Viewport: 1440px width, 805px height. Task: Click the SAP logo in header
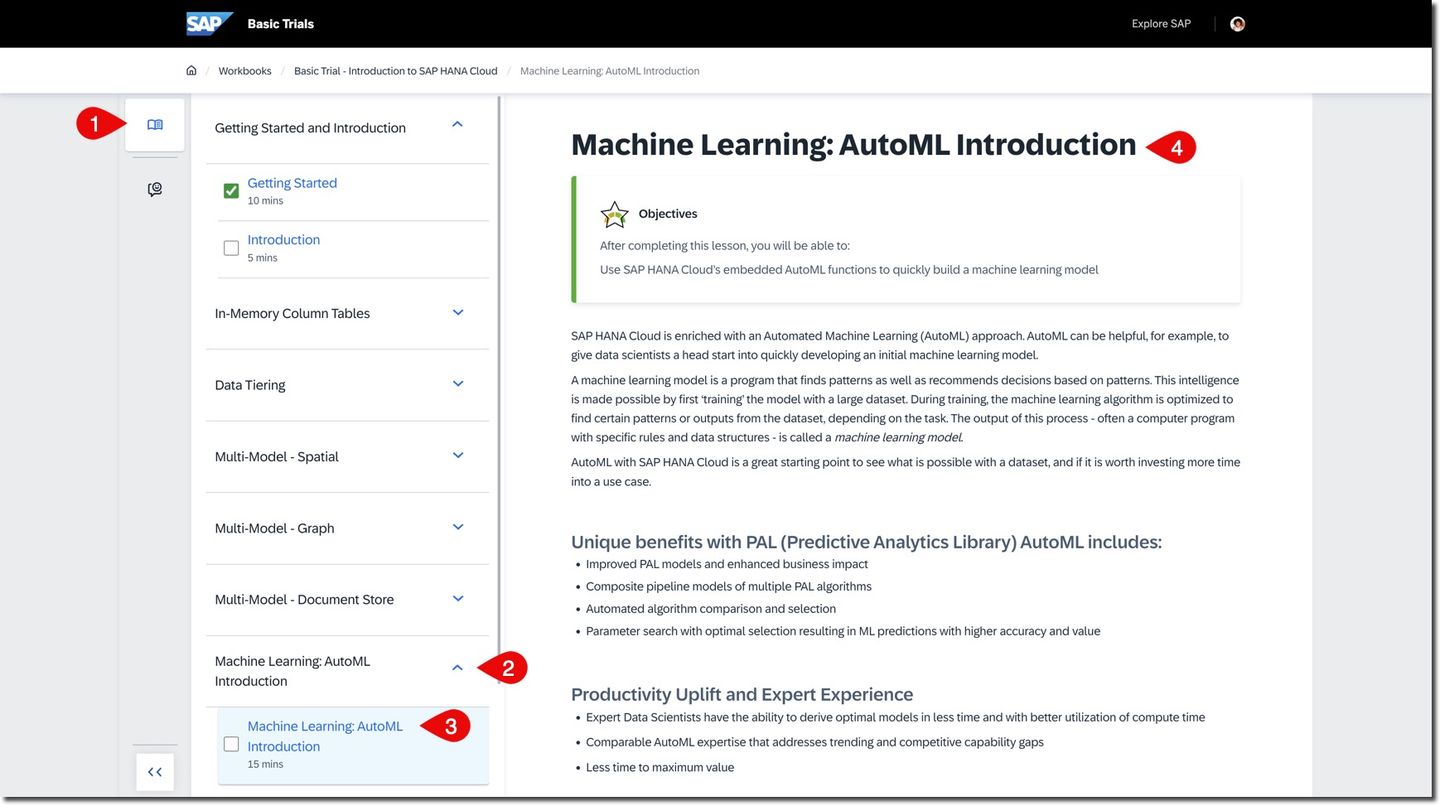tap(210, 24)
